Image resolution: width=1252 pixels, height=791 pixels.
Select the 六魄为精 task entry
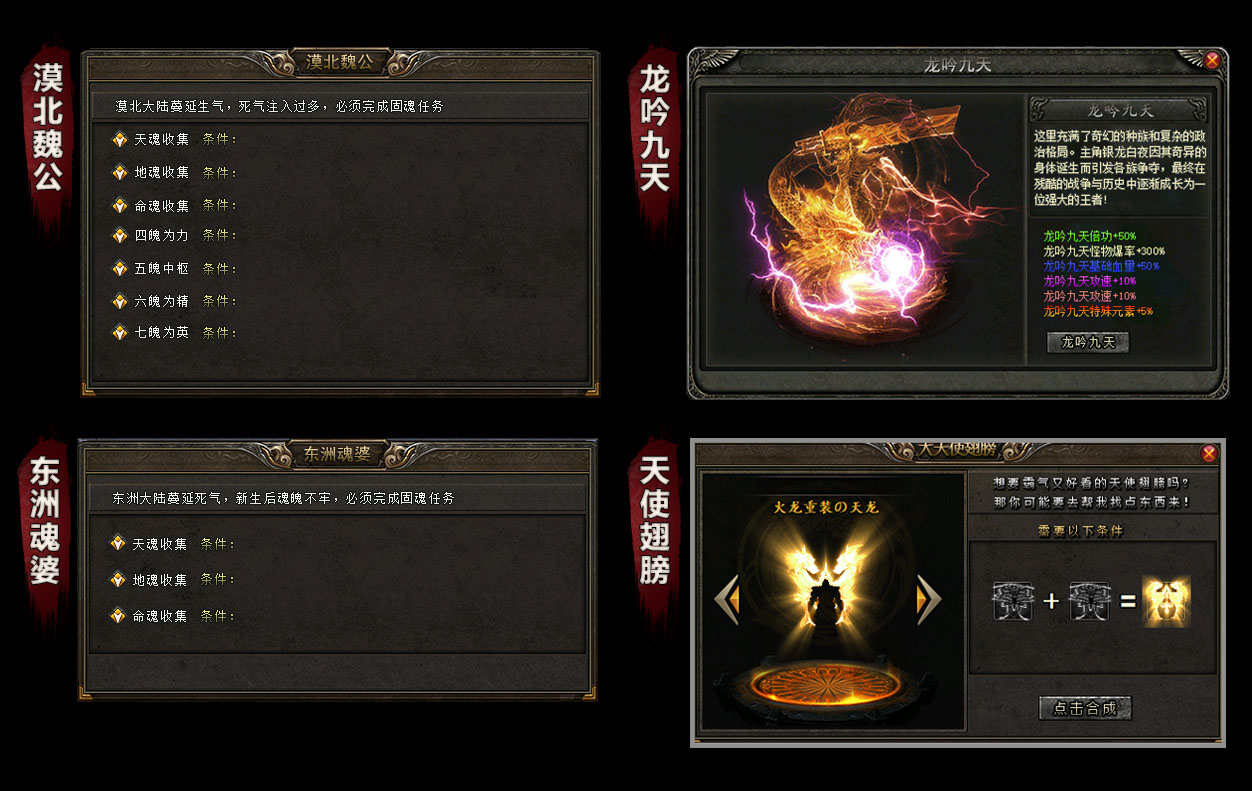pos(162,300)
